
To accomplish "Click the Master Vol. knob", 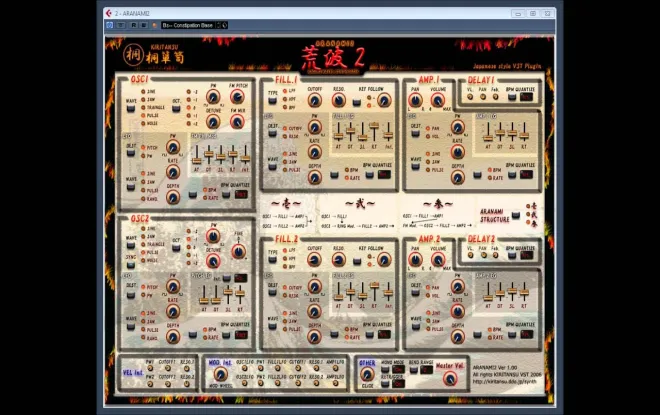I will 450,379.
